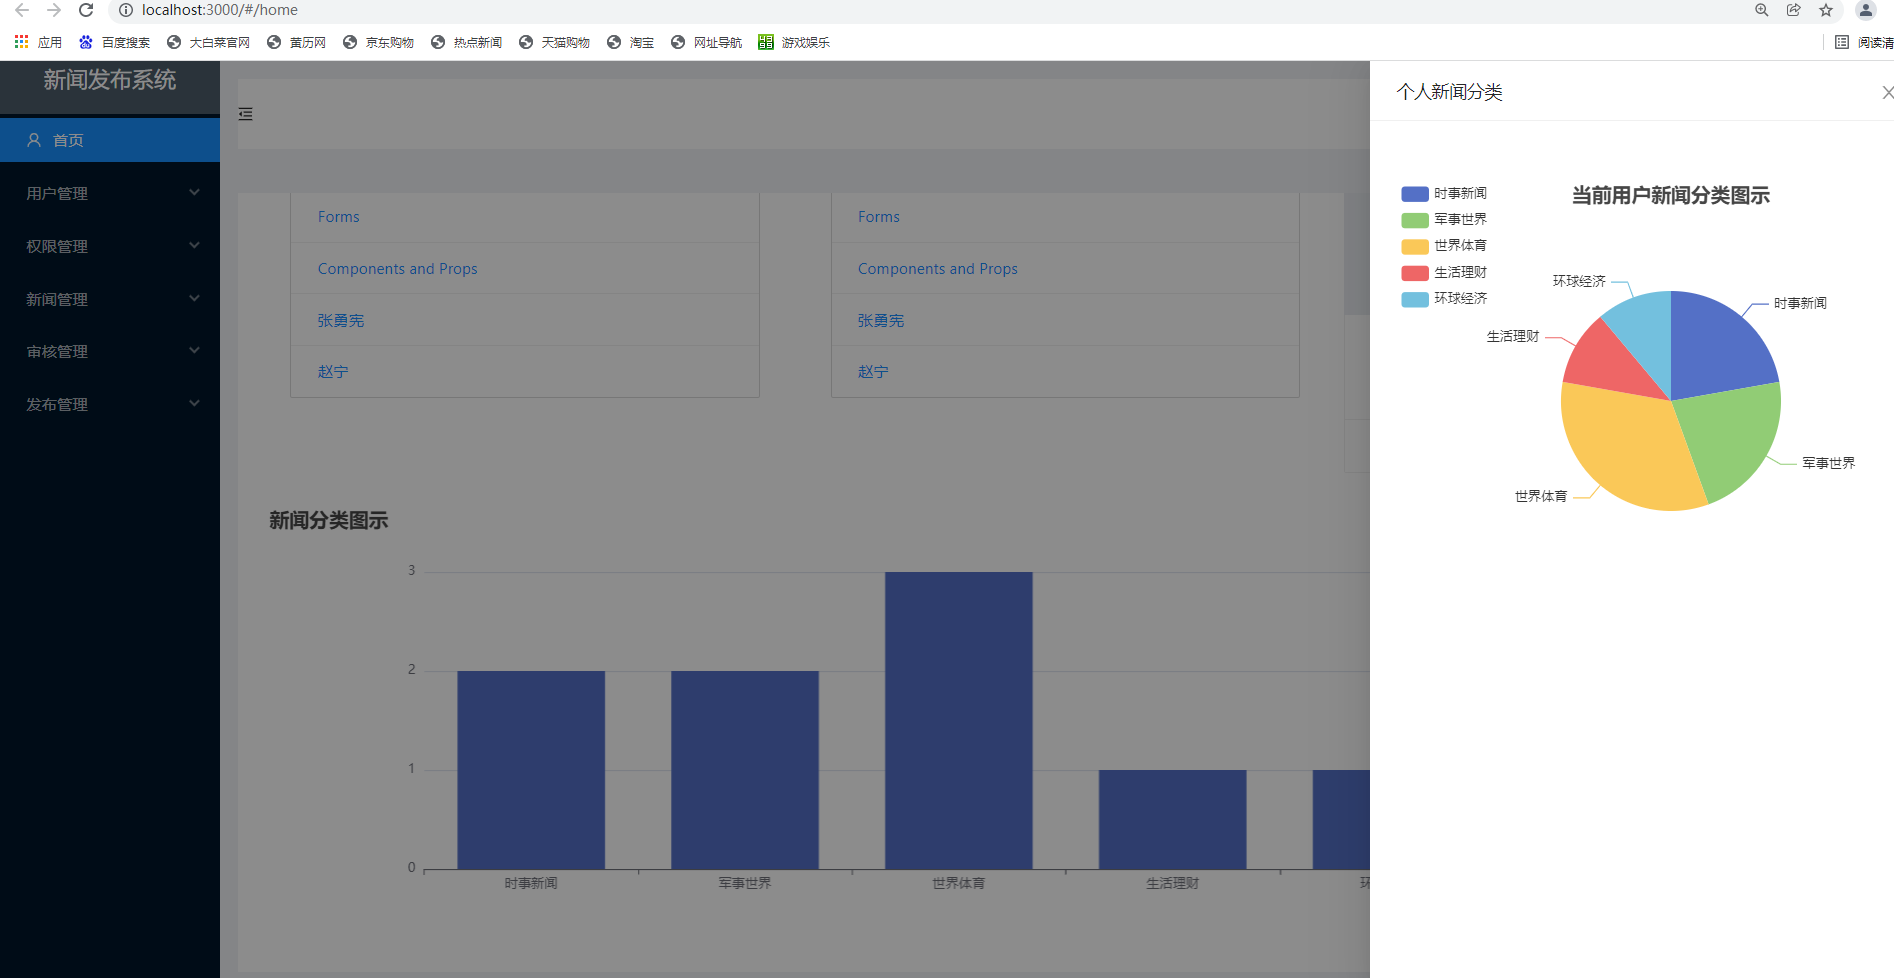Open the 热点新闻 bookmark

pyautogui.click(x=466, y=42)
